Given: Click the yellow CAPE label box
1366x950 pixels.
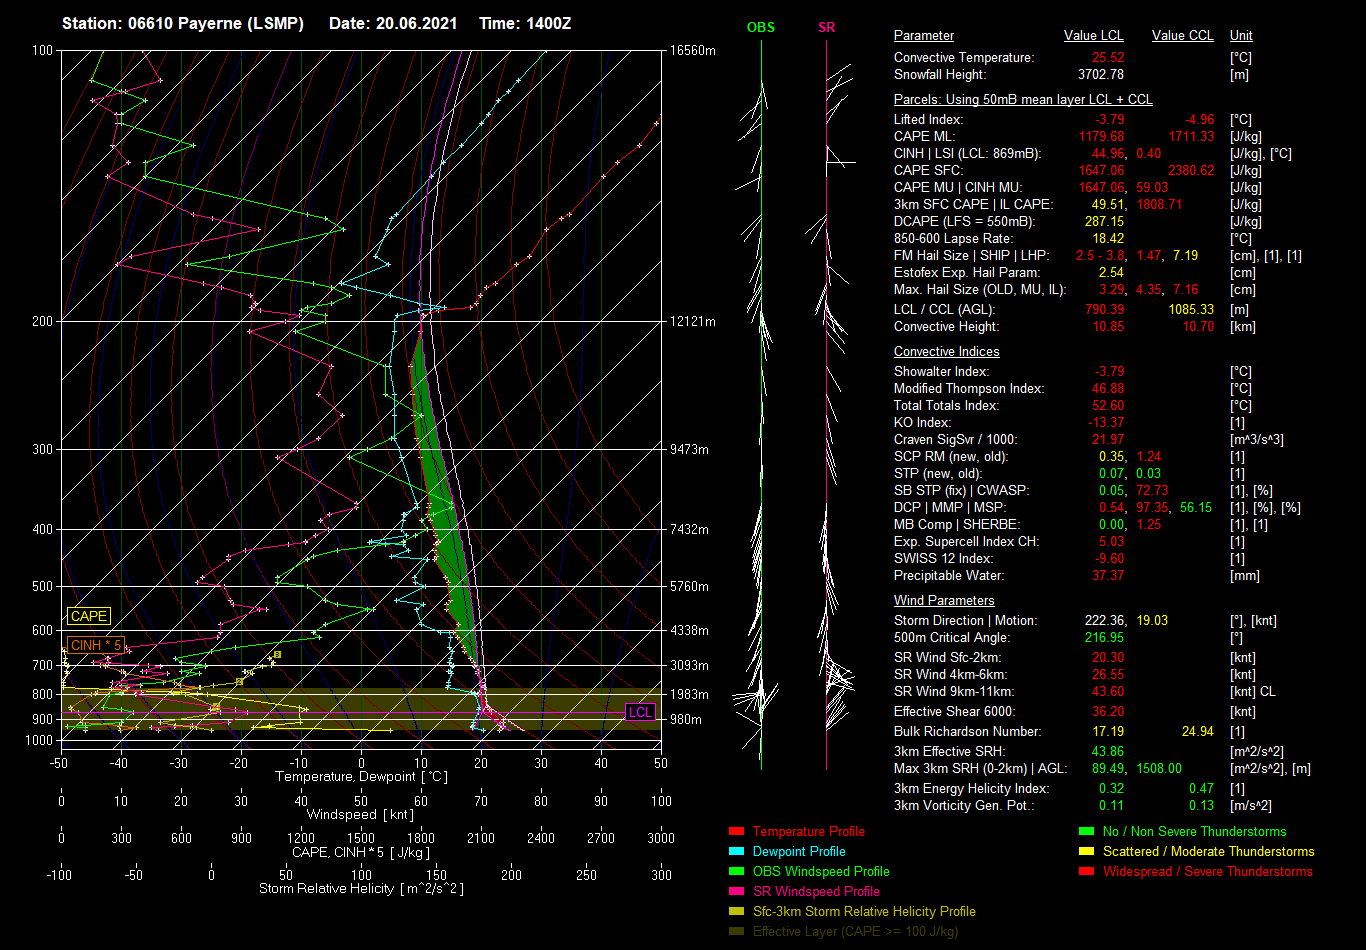Looking at the screenshot, I should (89, 617).
